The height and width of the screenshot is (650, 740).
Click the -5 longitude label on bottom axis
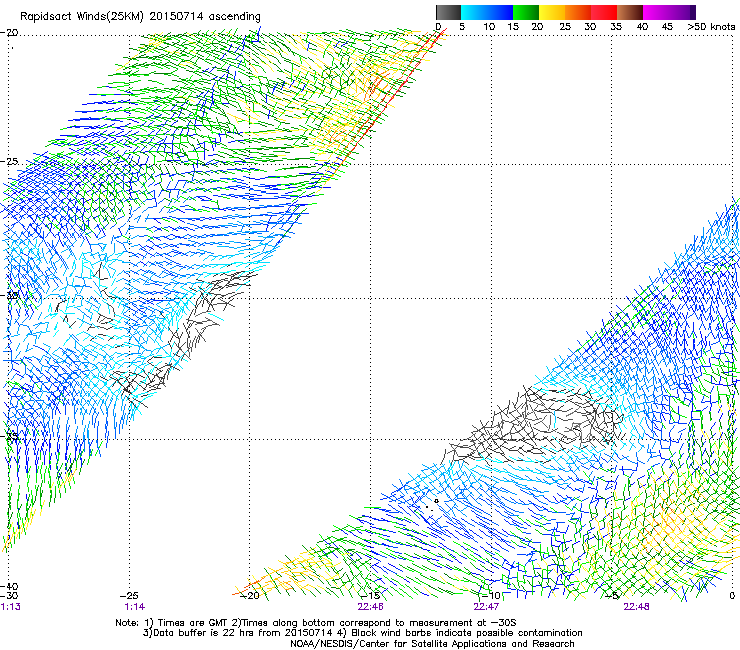(x=612, y=596)
